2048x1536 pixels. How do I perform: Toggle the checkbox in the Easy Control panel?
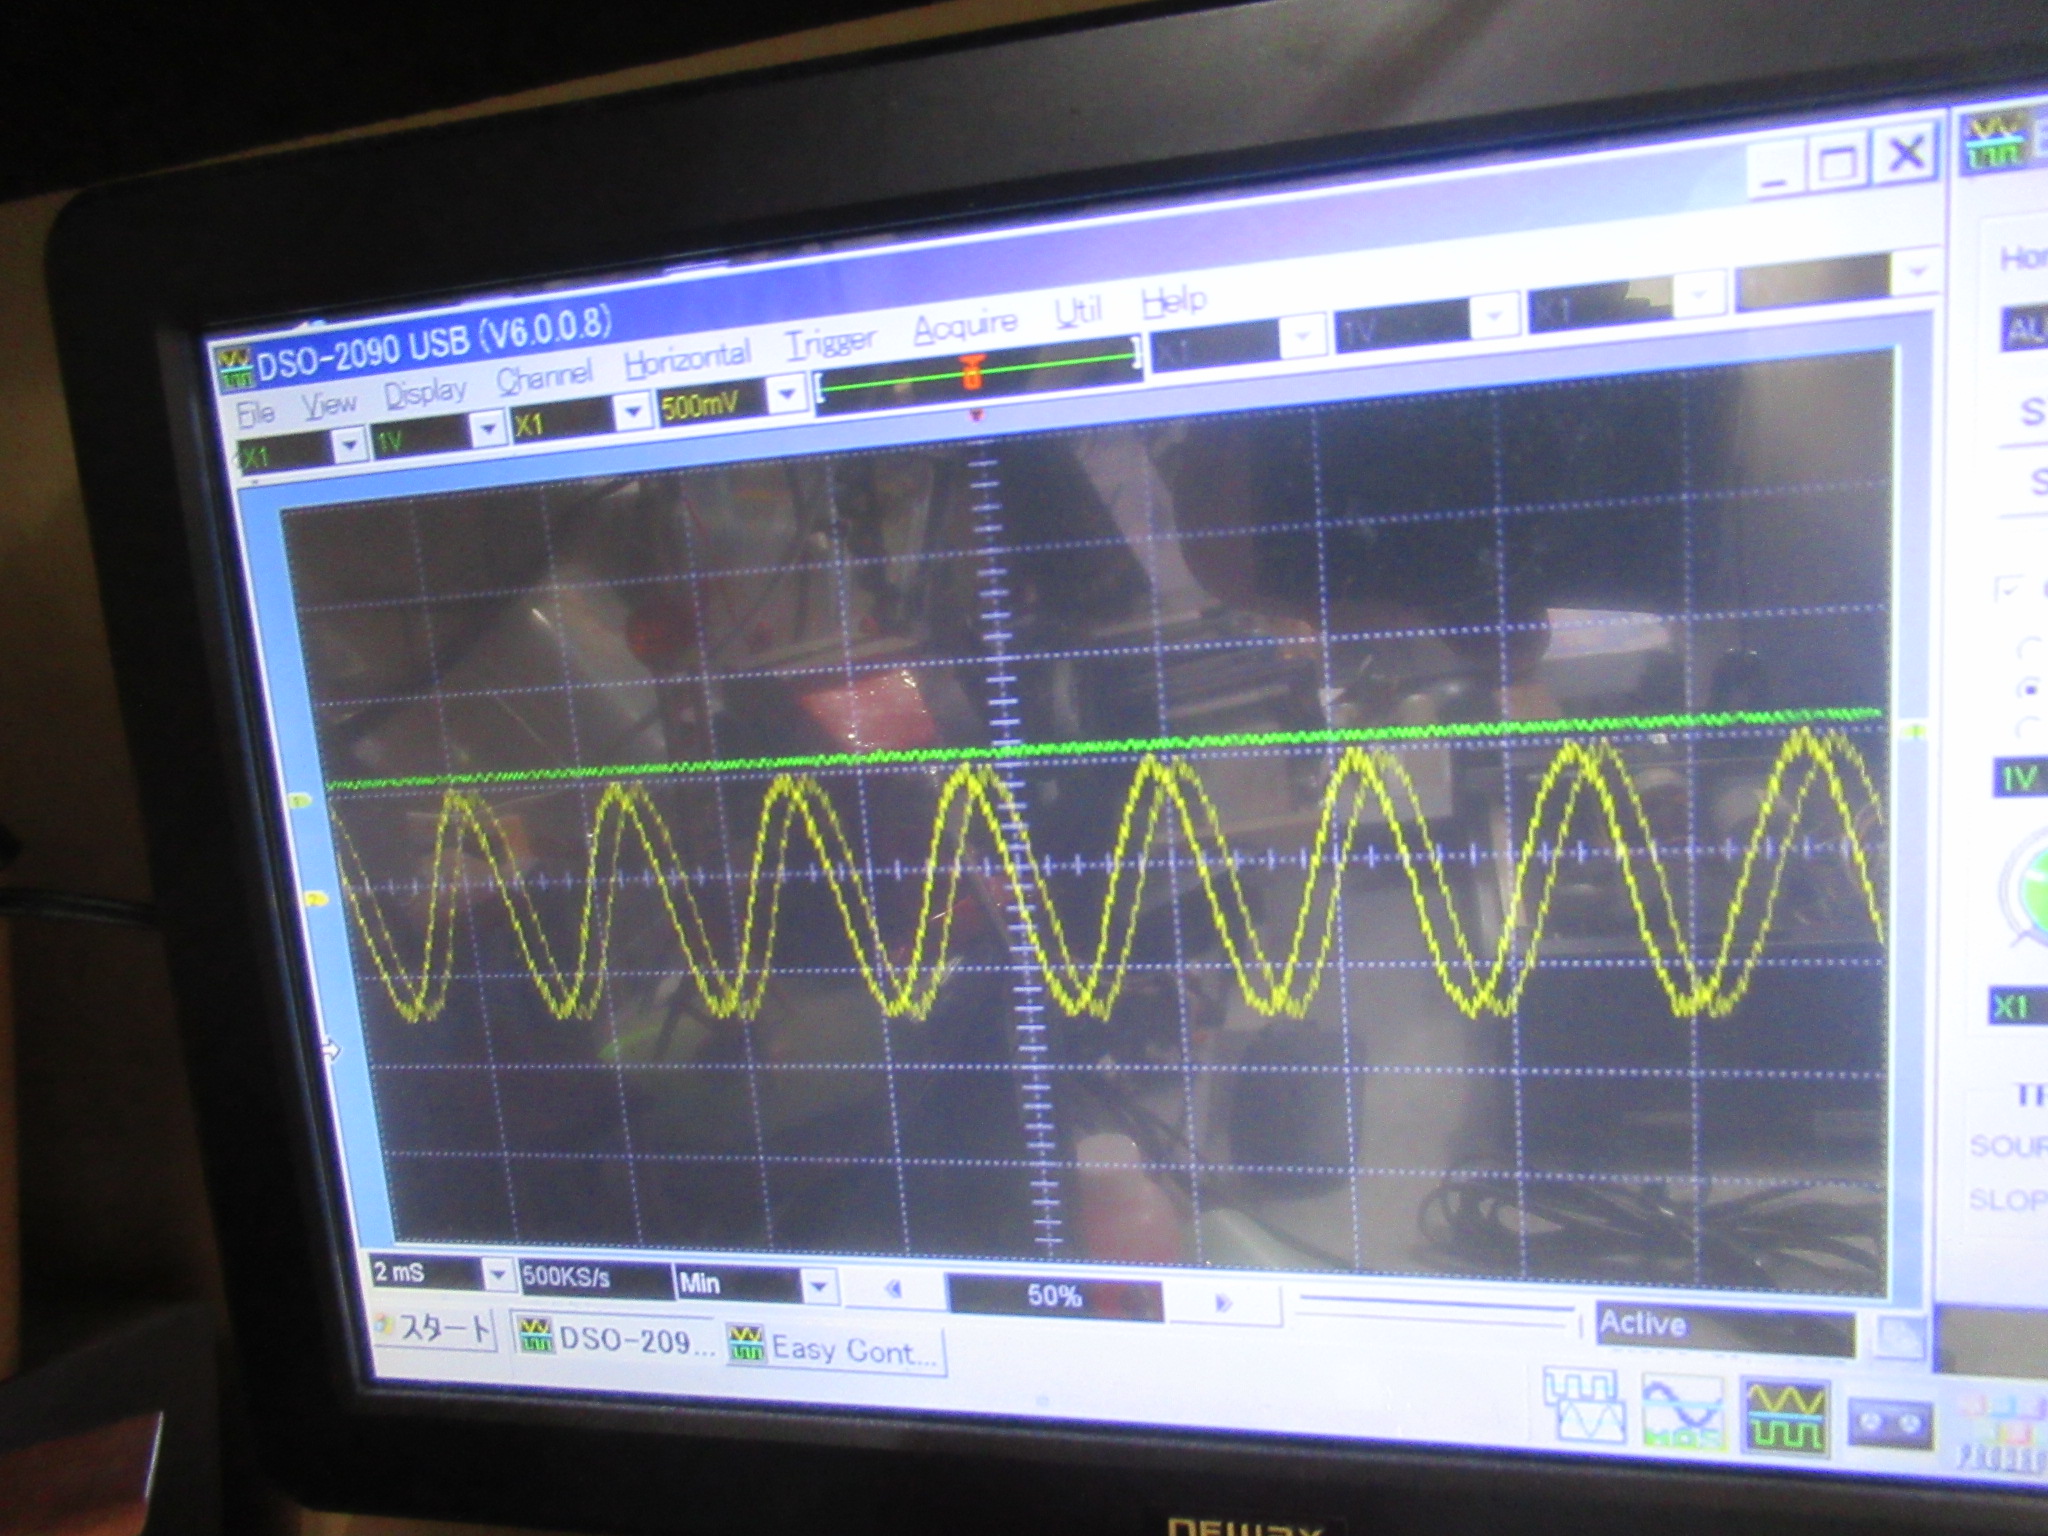pyautogui.click(x=2007, y=589)
